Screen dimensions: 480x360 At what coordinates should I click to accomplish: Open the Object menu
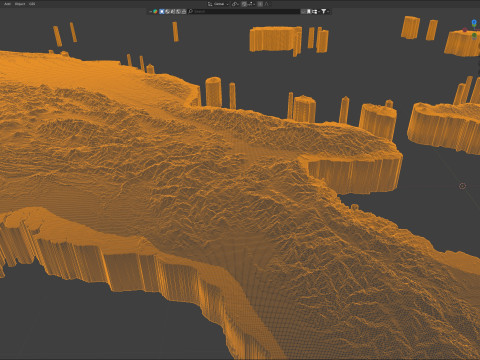(x=20, y=4)
